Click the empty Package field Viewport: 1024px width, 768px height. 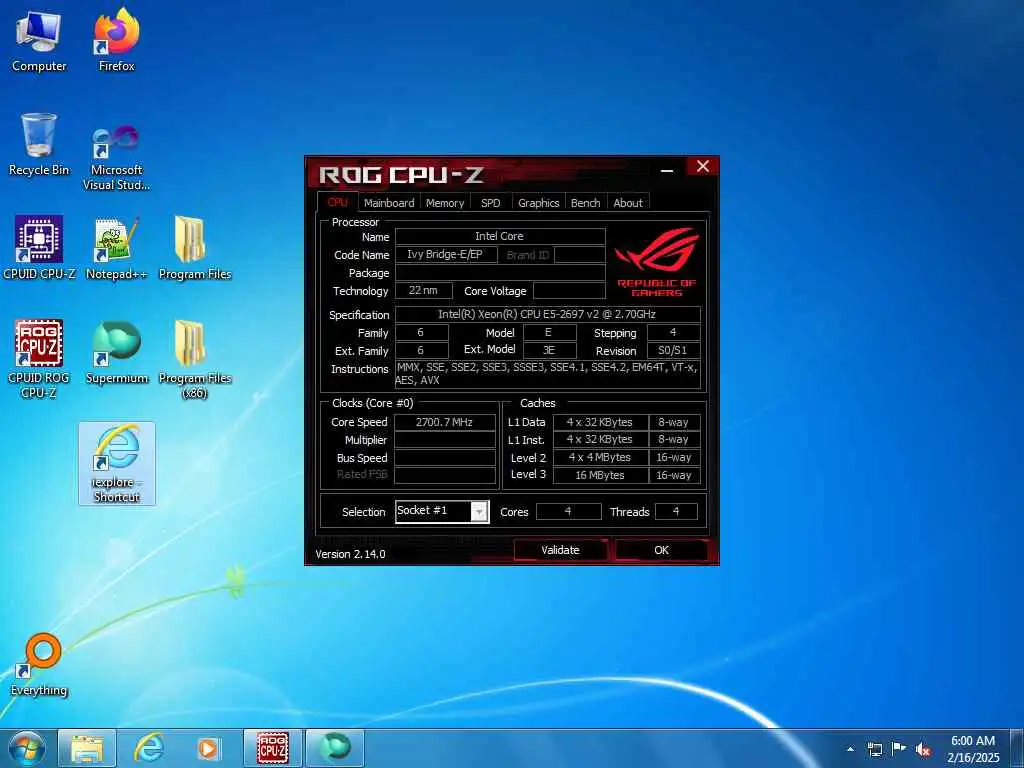pos(500,272)
